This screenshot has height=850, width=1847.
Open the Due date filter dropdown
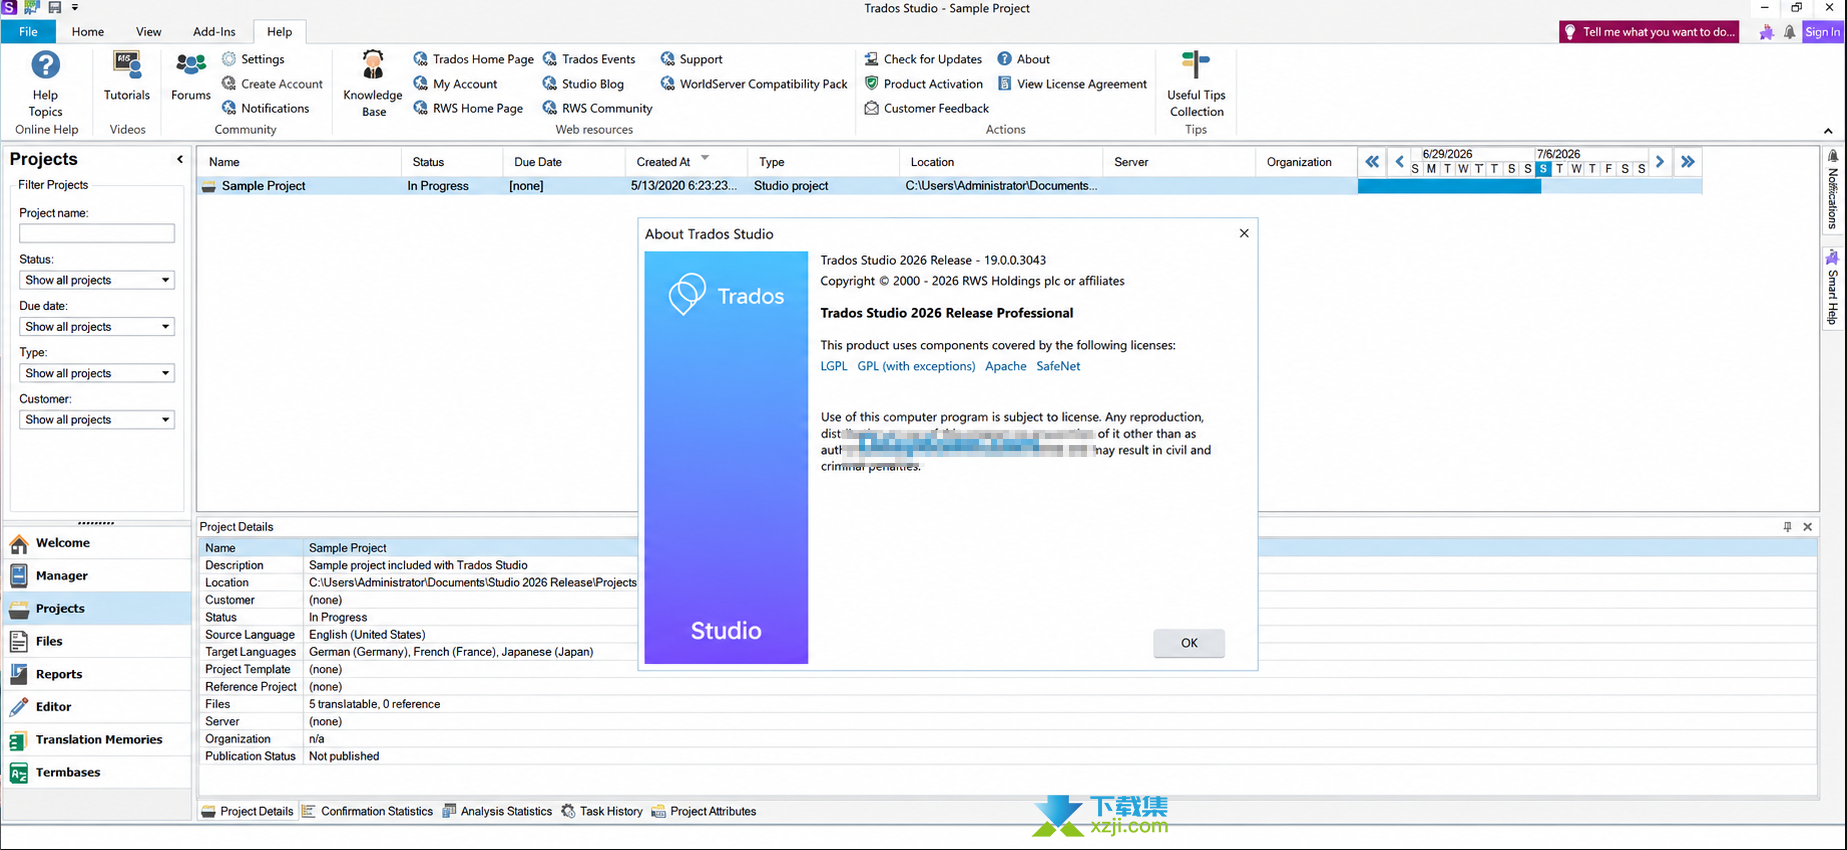[97, 327]
